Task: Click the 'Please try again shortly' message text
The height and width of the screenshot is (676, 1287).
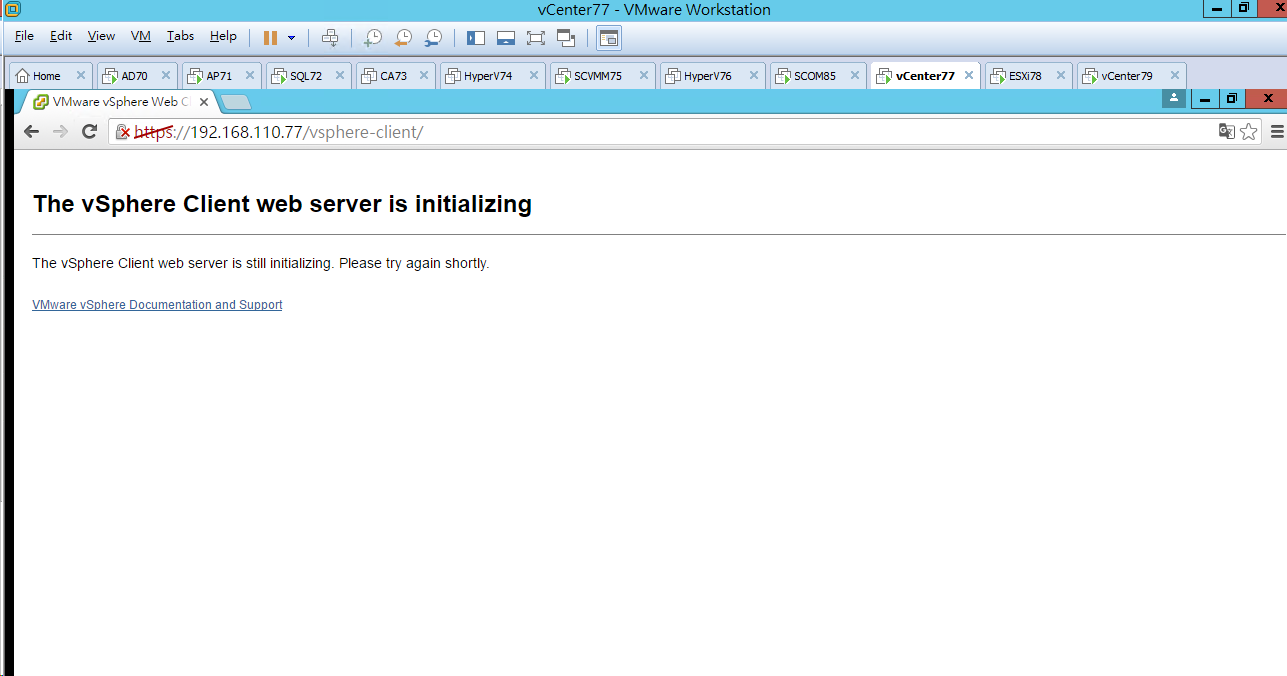Action: (x=414, y=264)
